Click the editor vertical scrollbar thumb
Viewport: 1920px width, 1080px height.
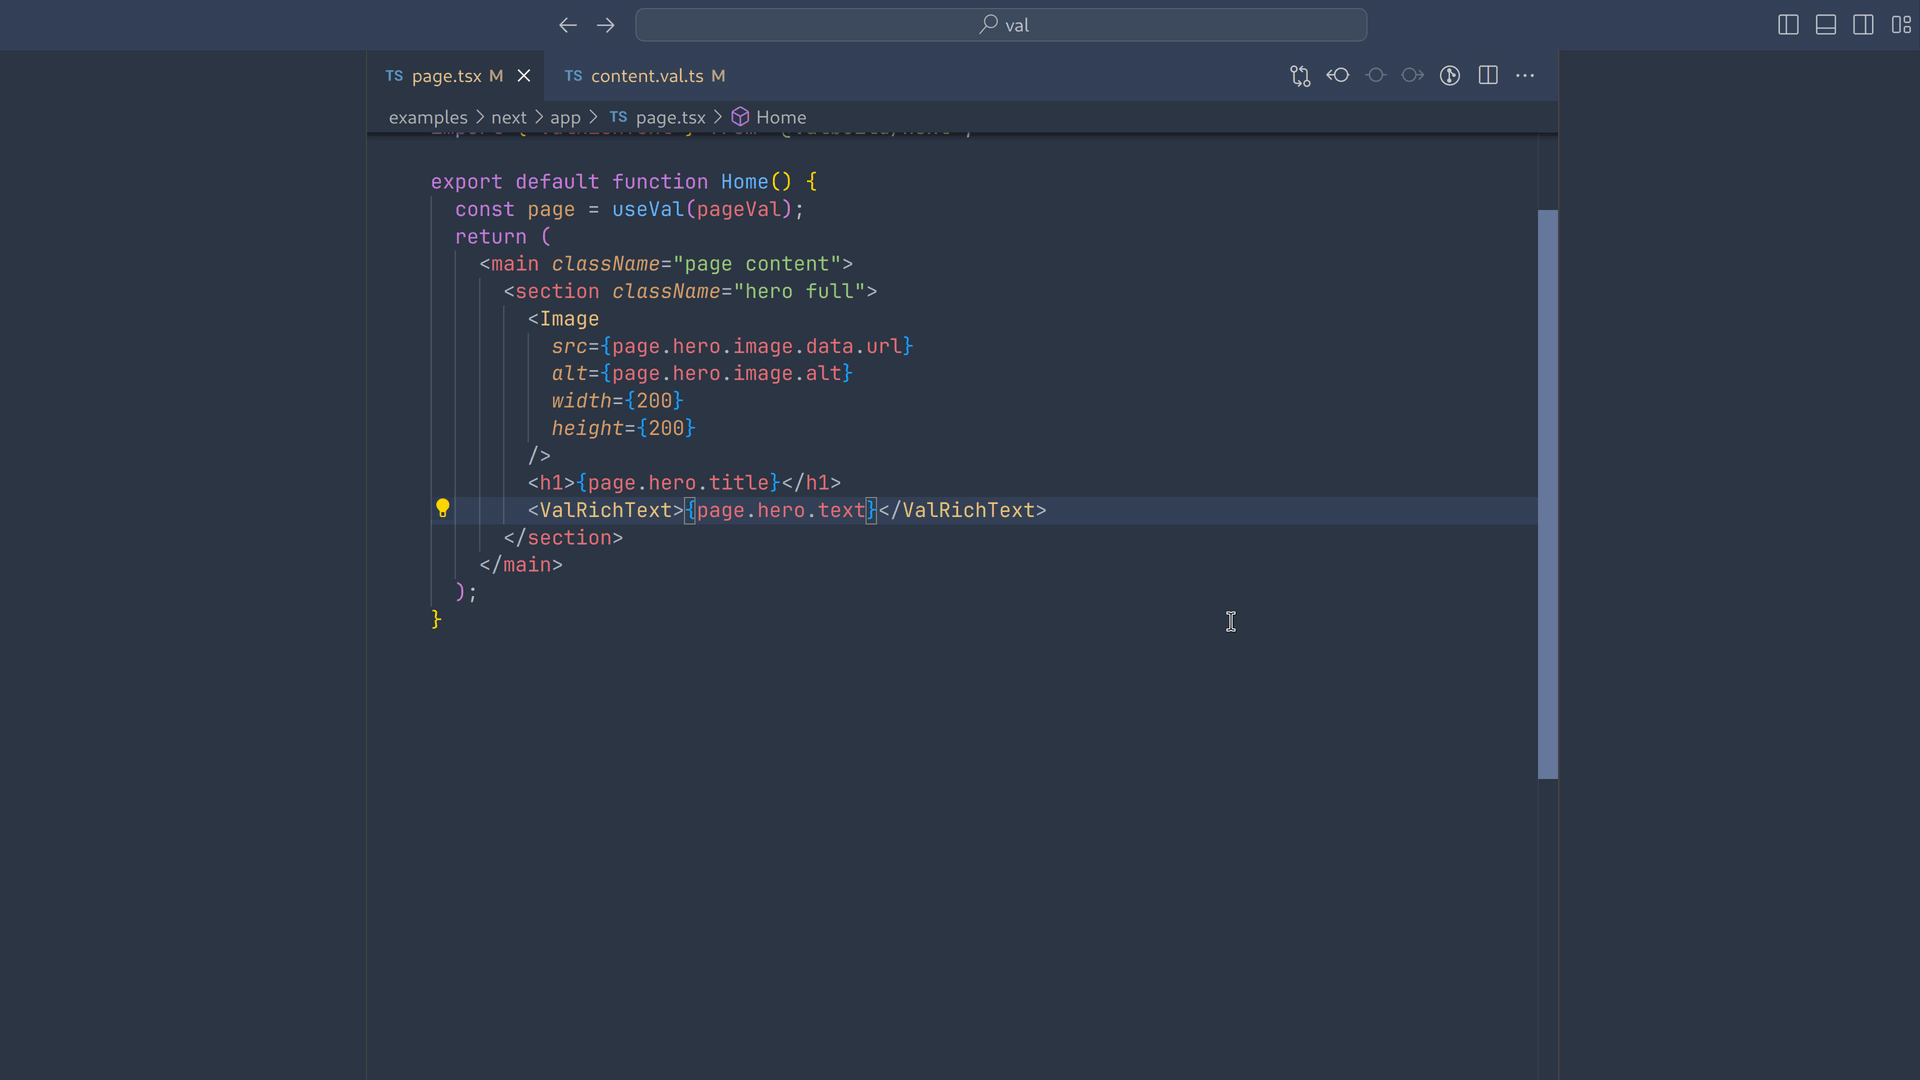coord(1547,494)
